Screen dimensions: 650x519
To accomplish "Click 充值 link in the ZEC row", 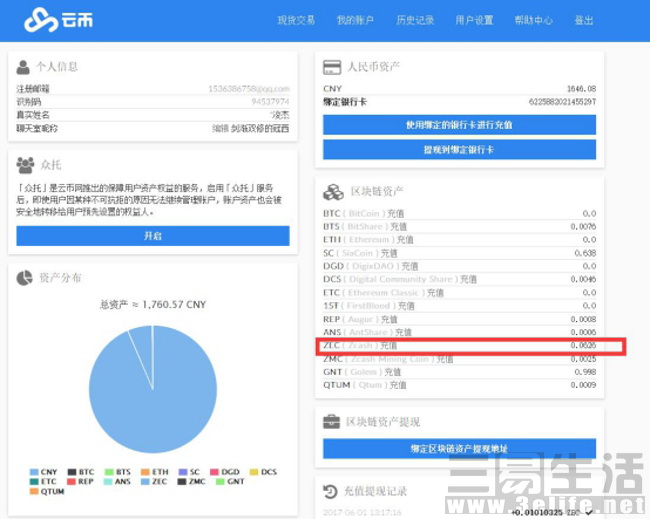I will coord(388,345).
